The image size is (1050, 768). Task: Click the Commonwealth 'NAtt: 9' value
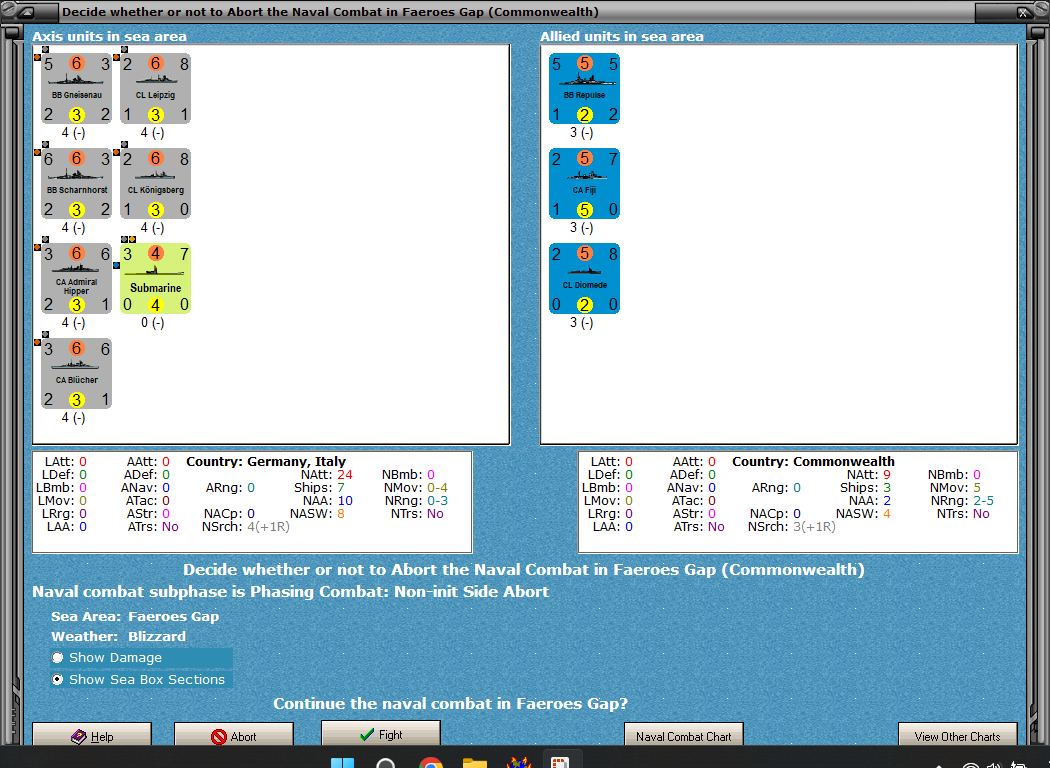point(869,474)
